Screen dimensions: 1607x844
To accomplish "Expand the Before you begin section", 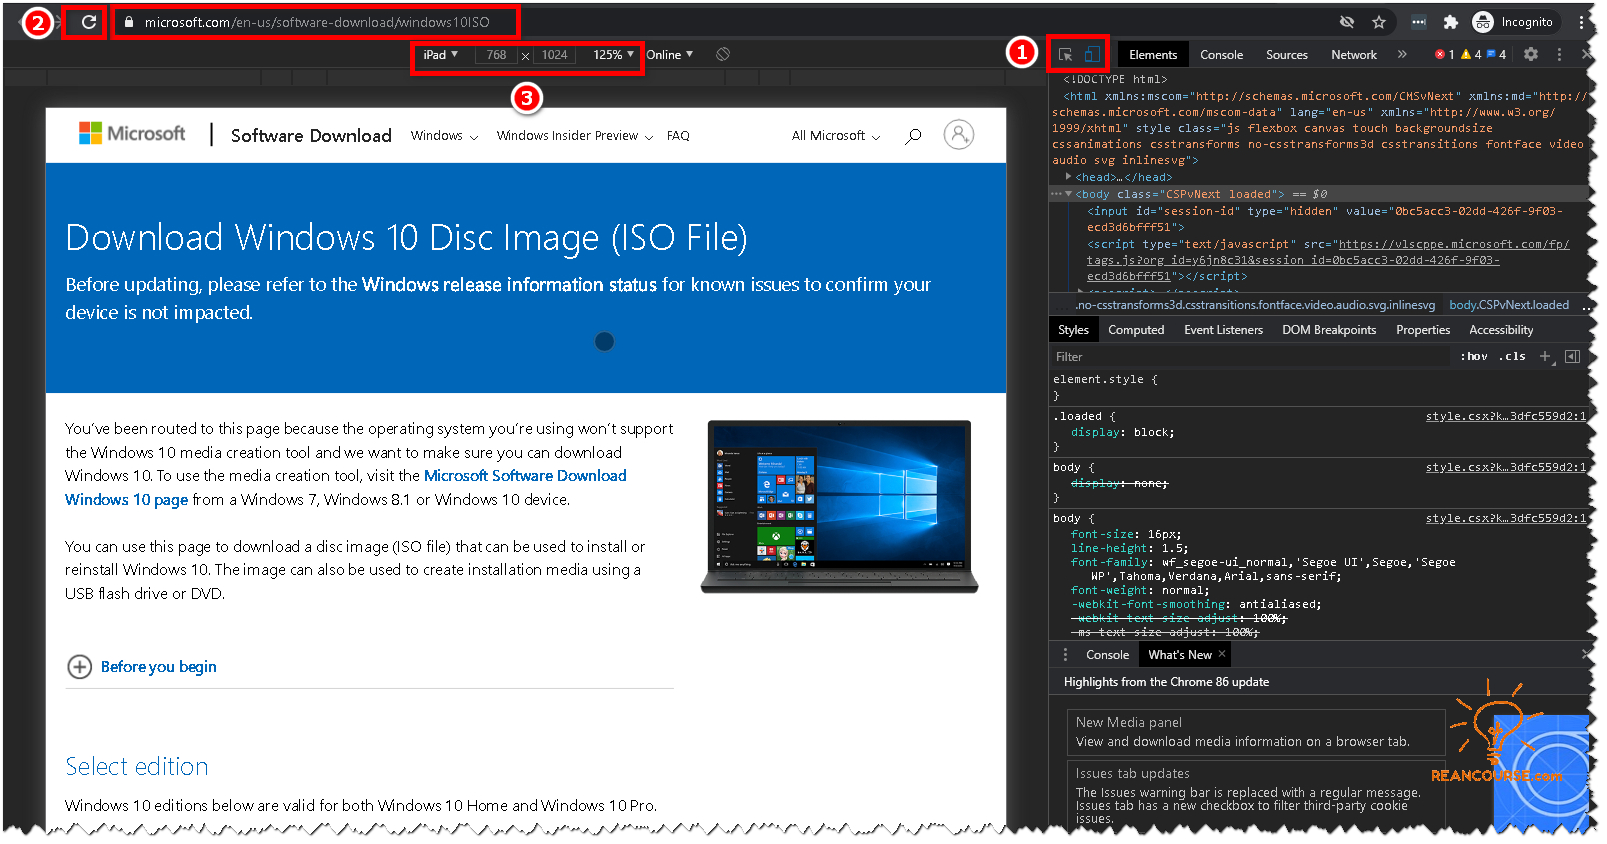I will click(141, 667).
